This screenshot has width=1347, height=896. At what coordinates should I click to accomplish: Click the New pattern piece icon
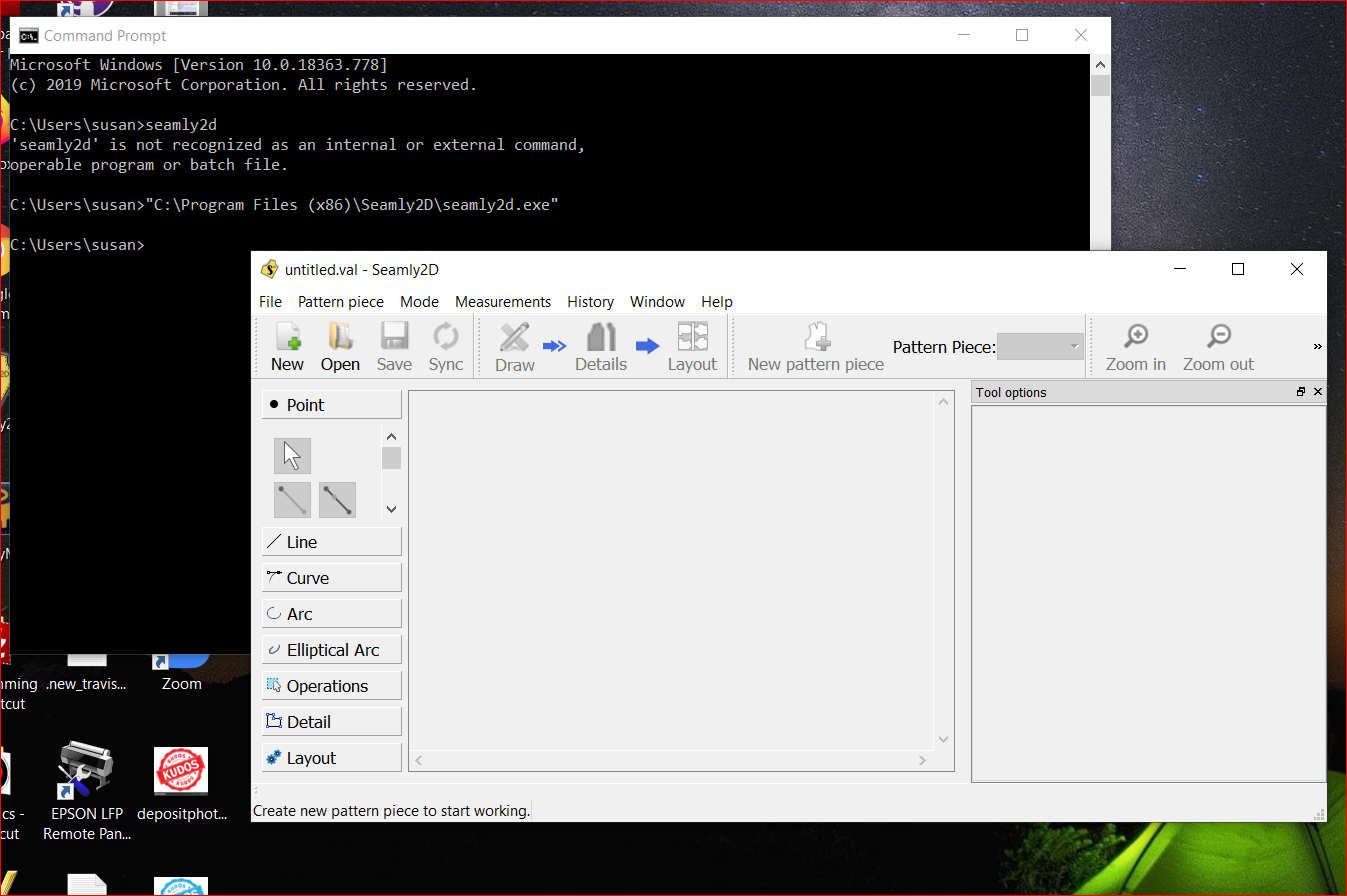click(x=815, y=346)
